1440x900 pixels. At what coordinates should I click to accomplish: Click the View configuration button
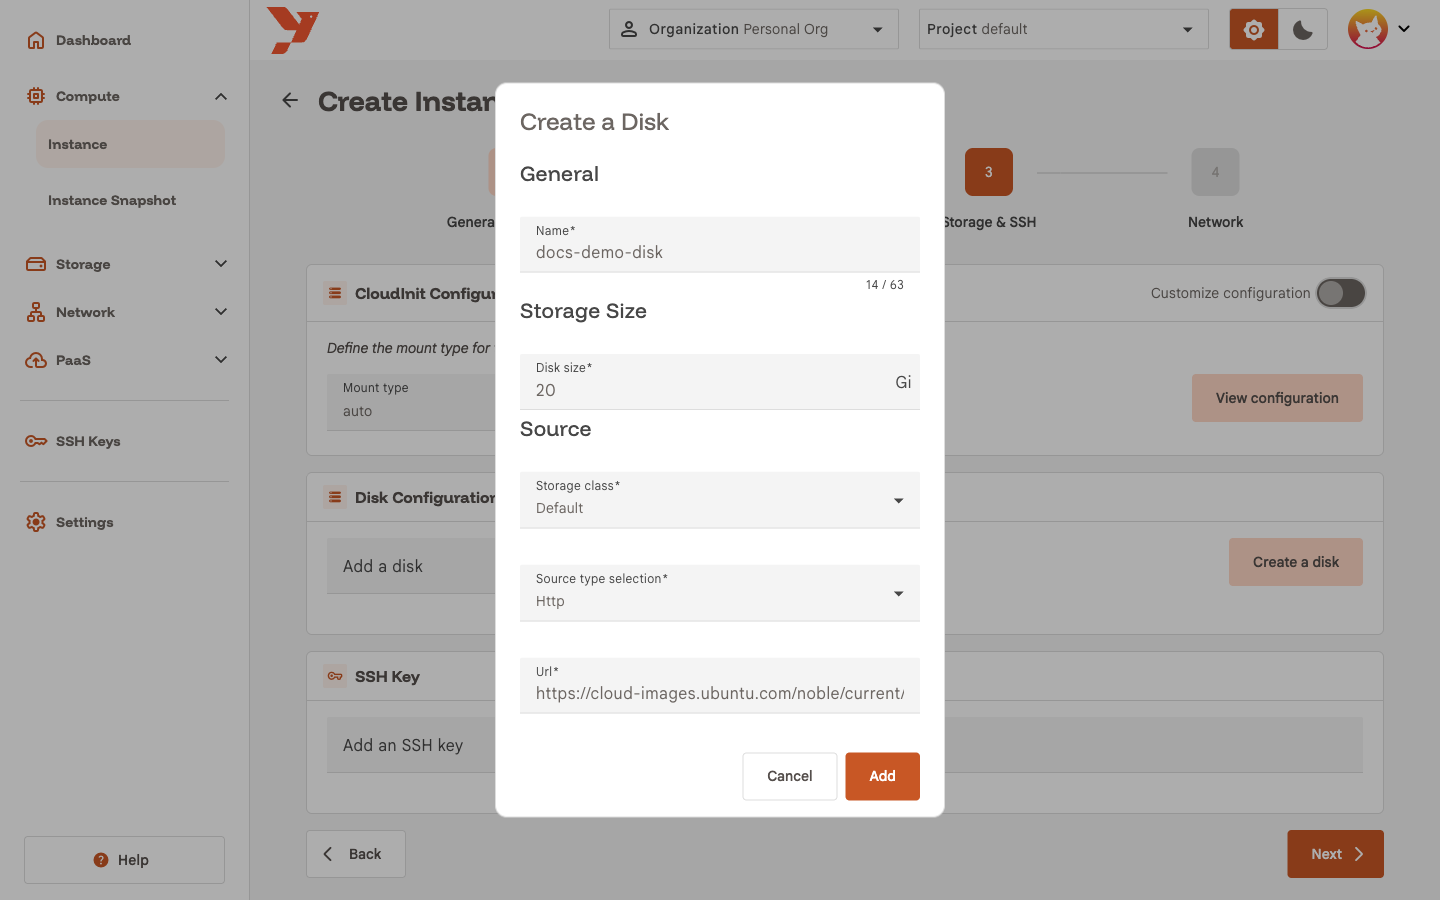tap(1277, 398)
